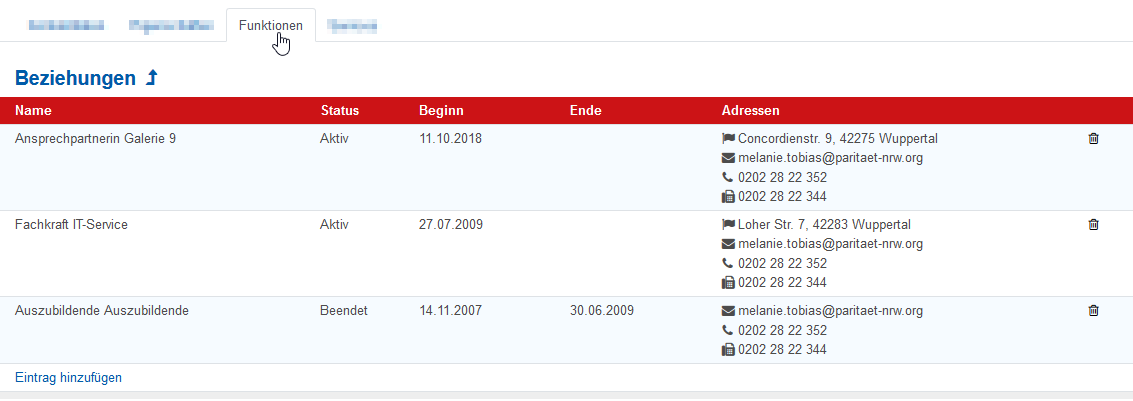Screen dimensions: 1133x401
Task: Click envelope icon in Ansprechpartnerin Galerie 9 row
Action: pyautogui.click(x=728, y=158)
